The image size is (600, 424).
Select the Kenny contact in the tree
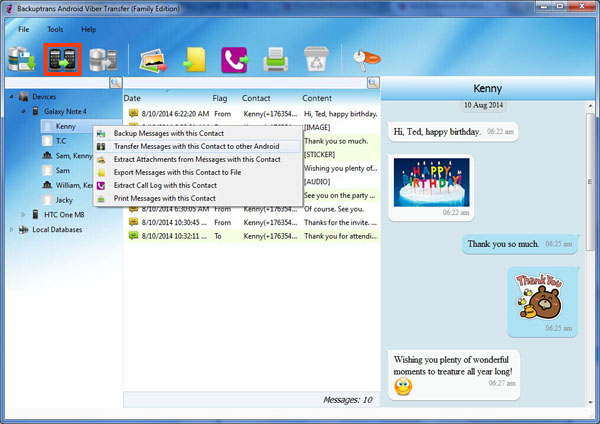click(x=65, y=126)
